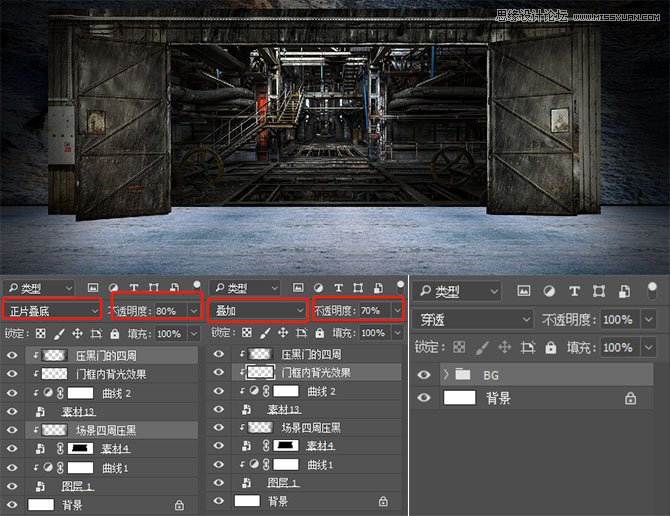Click smart object filter icon in right panel
Image resolution: width=670 pixels, height=516 pixels.
(x=622, y=291)
